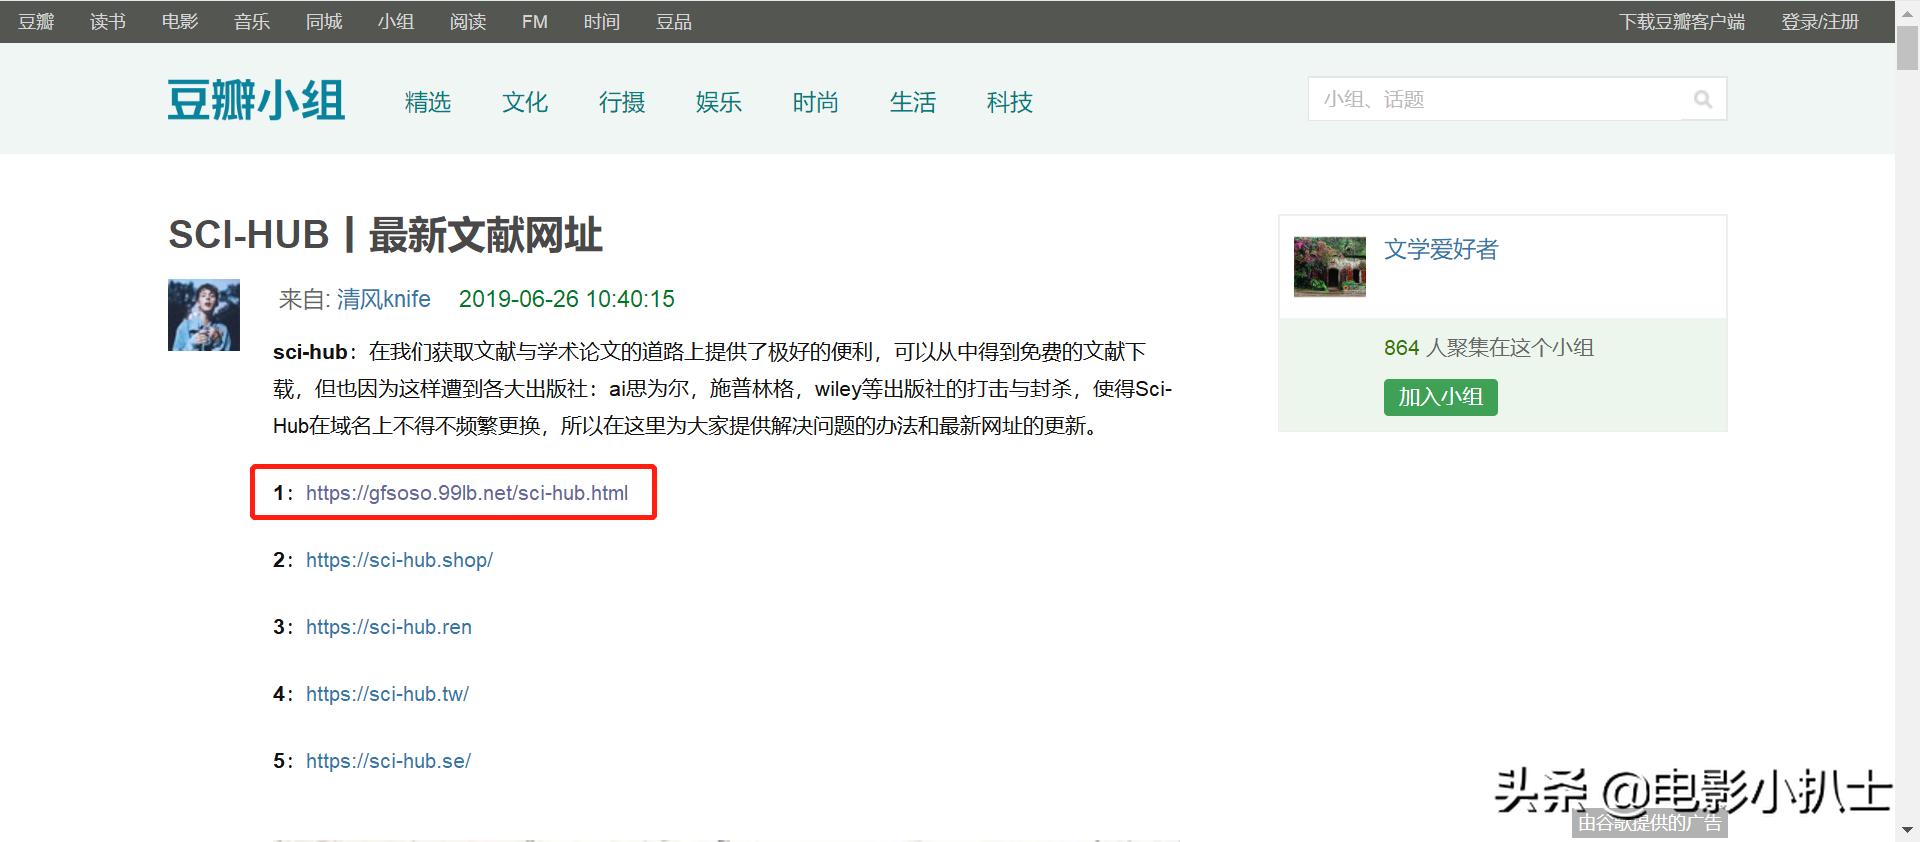This screenshot has width=1920, height=842.
Task: Click the post timestamp 2019-06-26 10:40:15
Action: pyautogui.click(x=567, y=299)
